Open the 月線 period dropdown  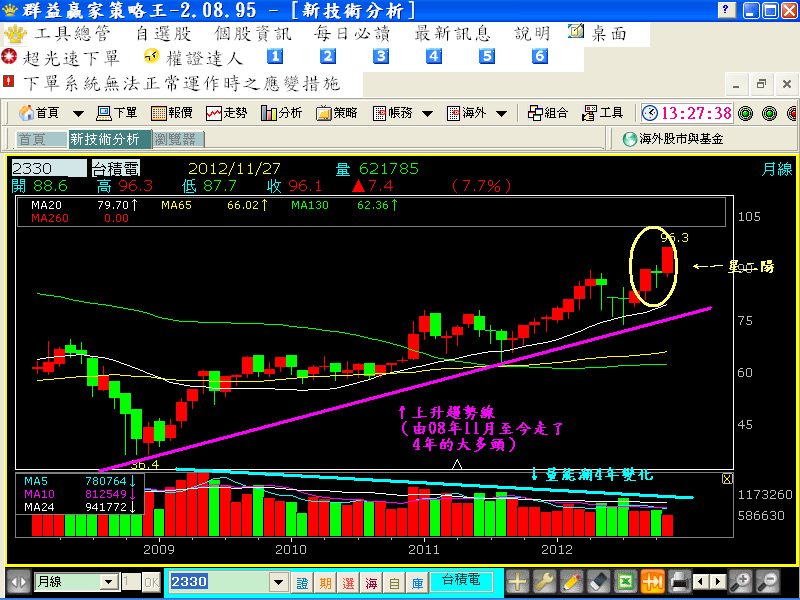109,582
